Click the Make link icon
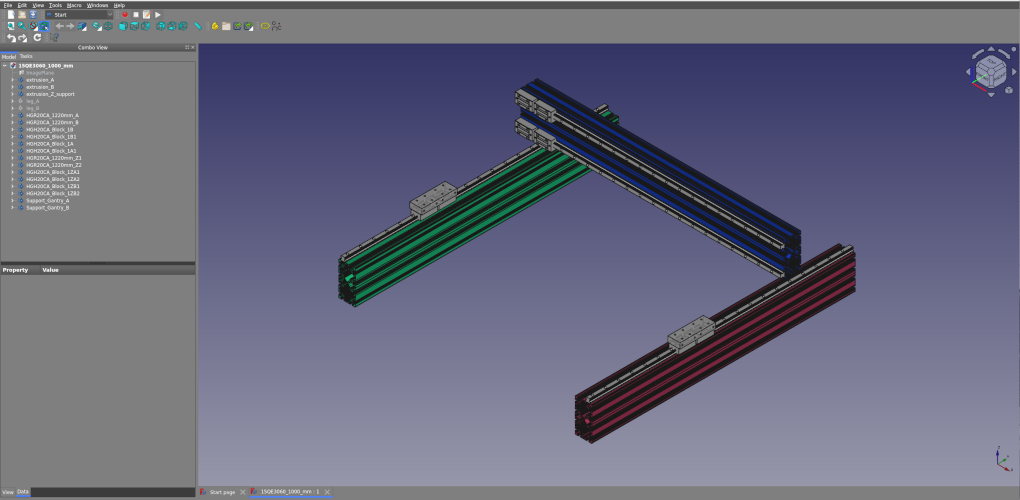Screen dimensions: 1020x500 tap(237, 26)
